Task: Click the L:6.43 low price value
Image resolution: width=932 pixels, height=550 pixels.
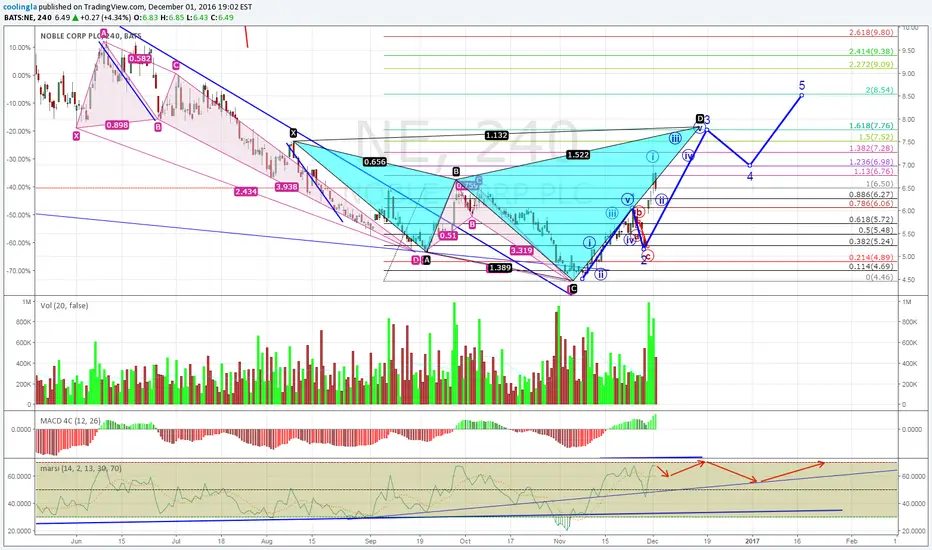Action: 197,17
